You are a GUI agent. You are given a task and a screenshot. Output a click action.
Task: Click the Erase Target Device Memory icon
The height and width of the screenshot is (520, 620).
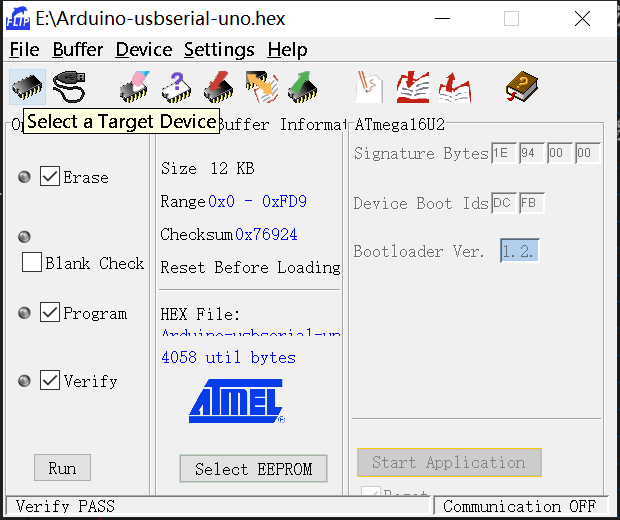click(135, 87)
